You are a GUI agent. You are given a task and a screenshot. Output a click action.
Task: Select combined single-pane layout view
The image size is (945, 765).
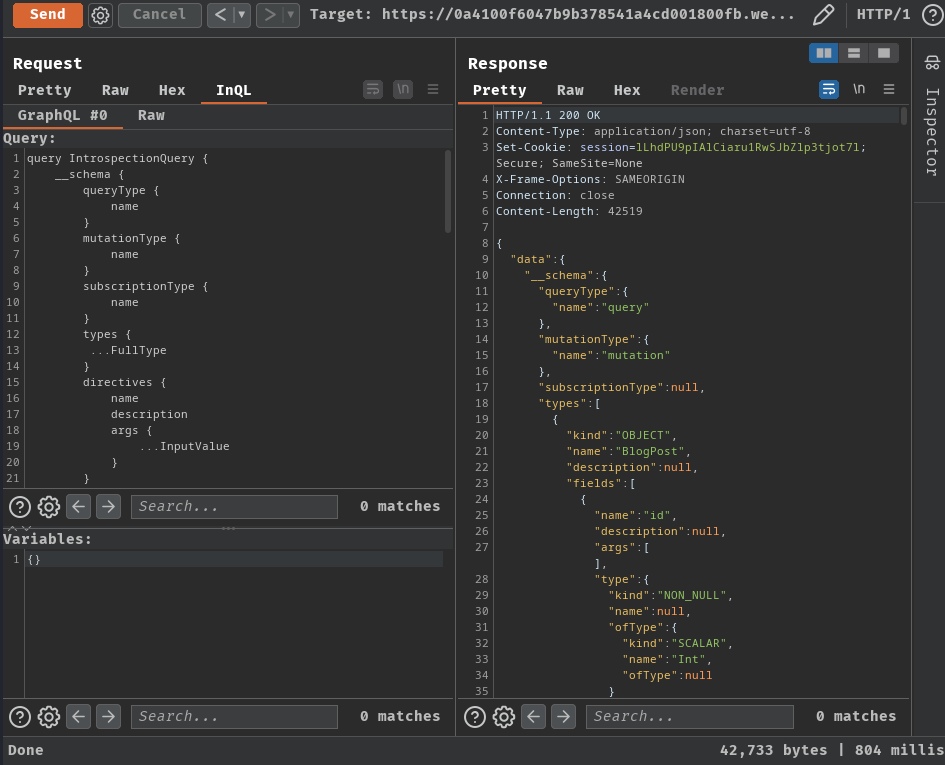[884, 53]
